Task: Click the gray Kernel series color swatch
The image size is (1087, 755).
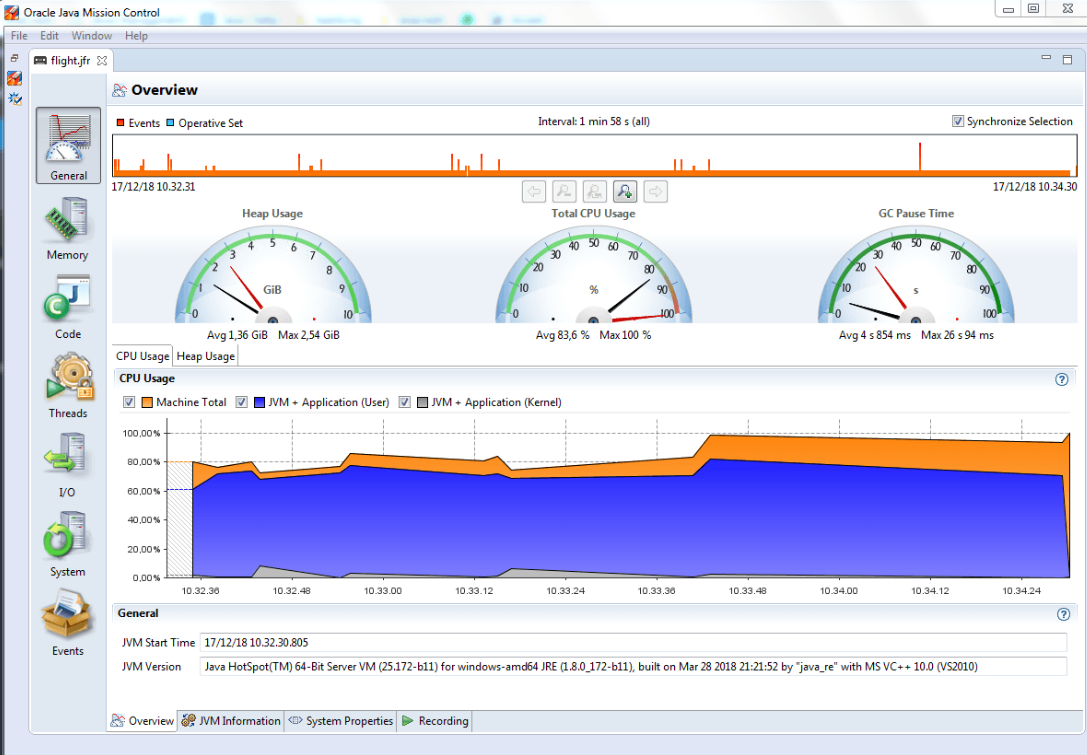Action: point(422,402)
